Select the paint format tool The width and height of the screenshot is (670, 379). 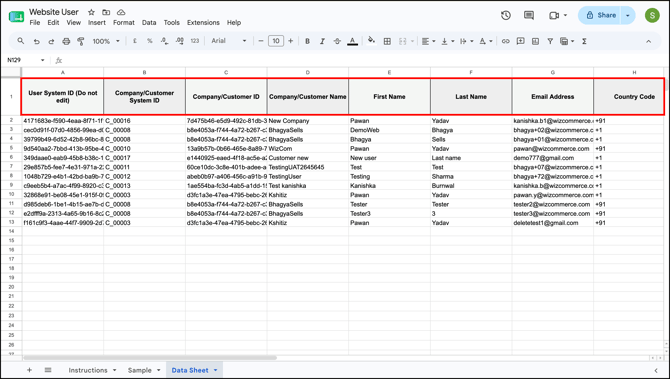tap(80, 41)
